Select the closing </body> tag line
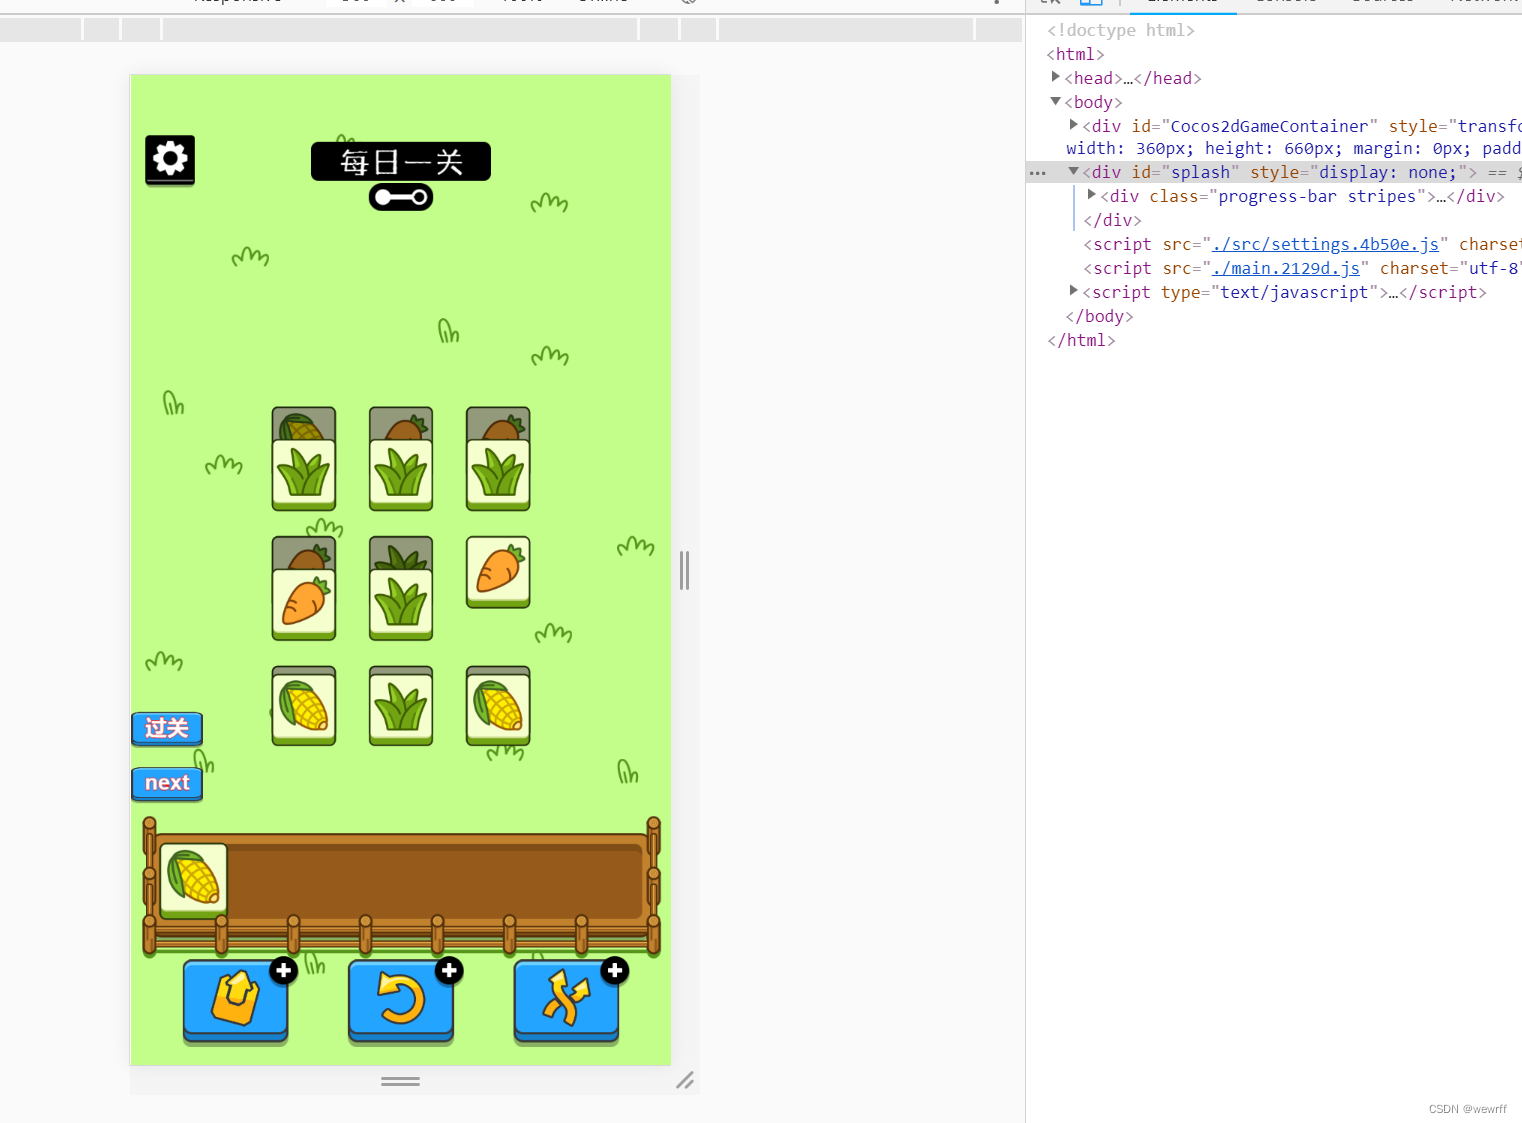 pyautogui.click(x=1099, y=316)
